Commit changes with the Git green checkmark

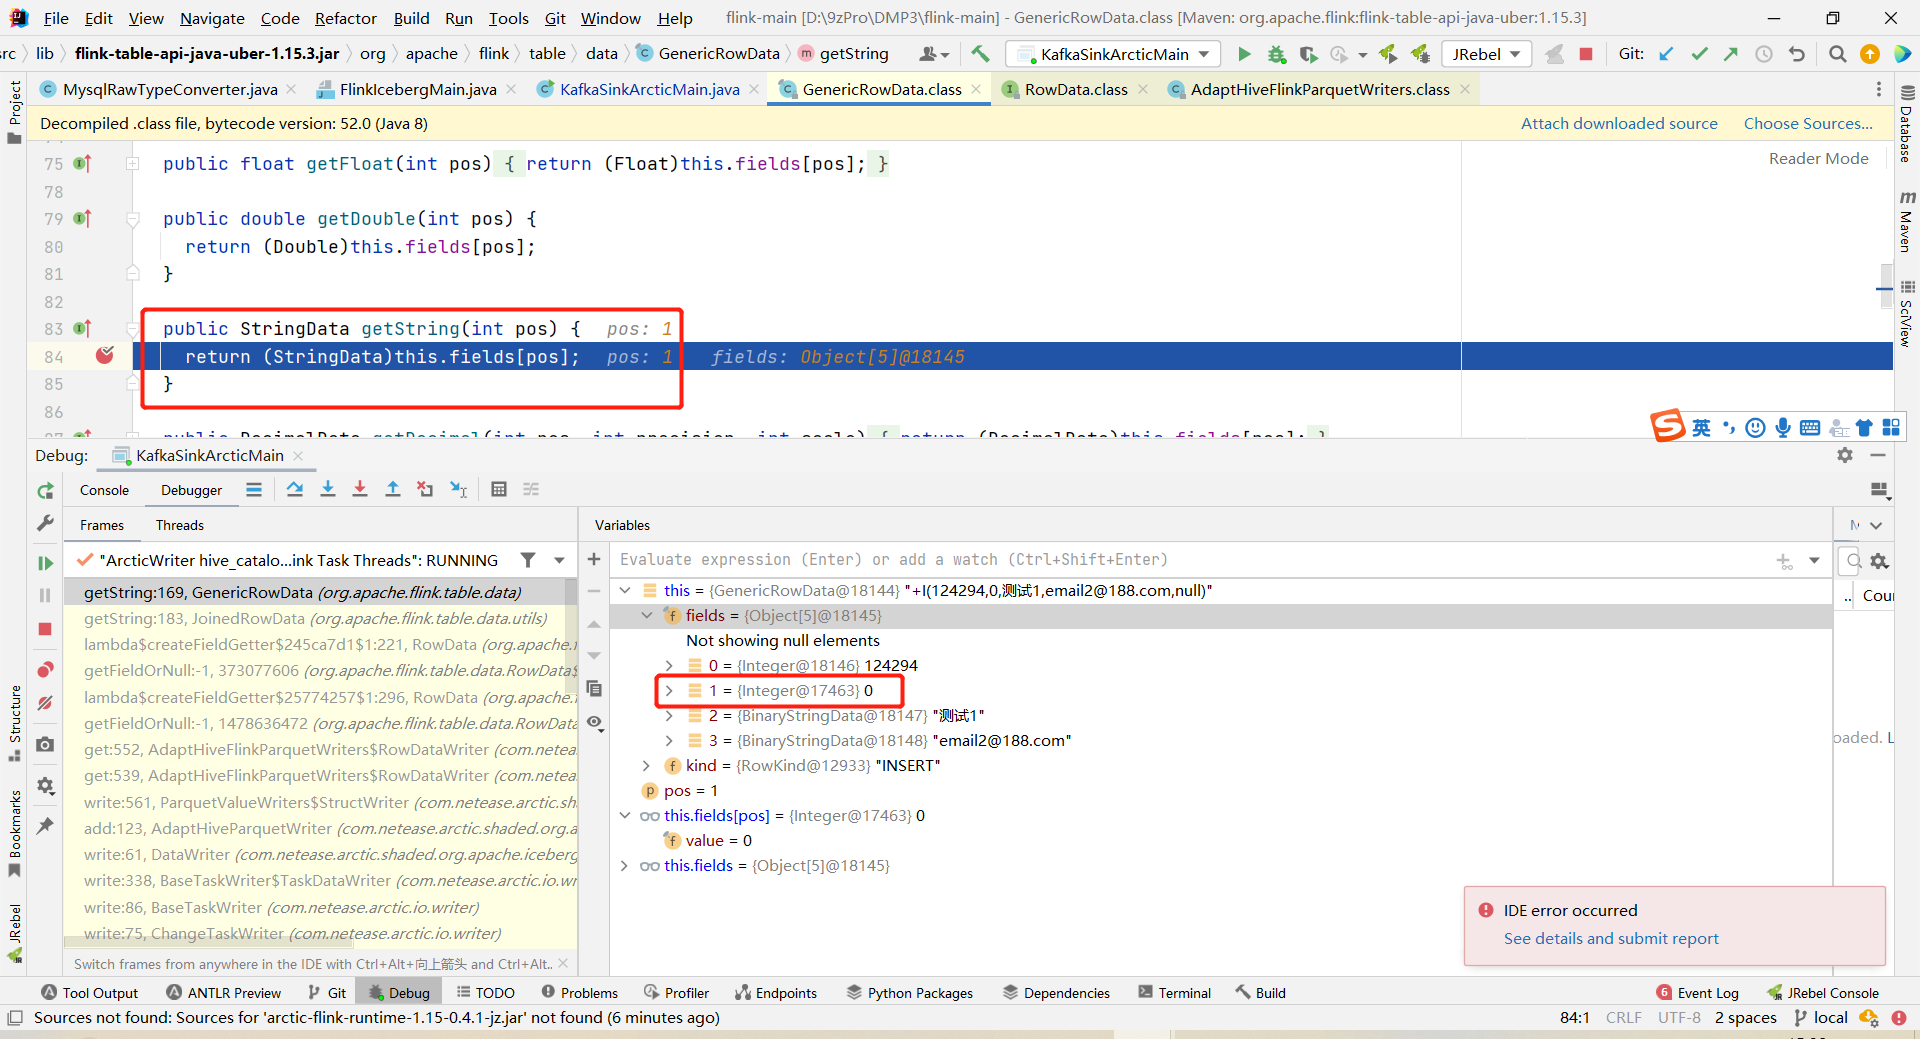(1699, 54)
